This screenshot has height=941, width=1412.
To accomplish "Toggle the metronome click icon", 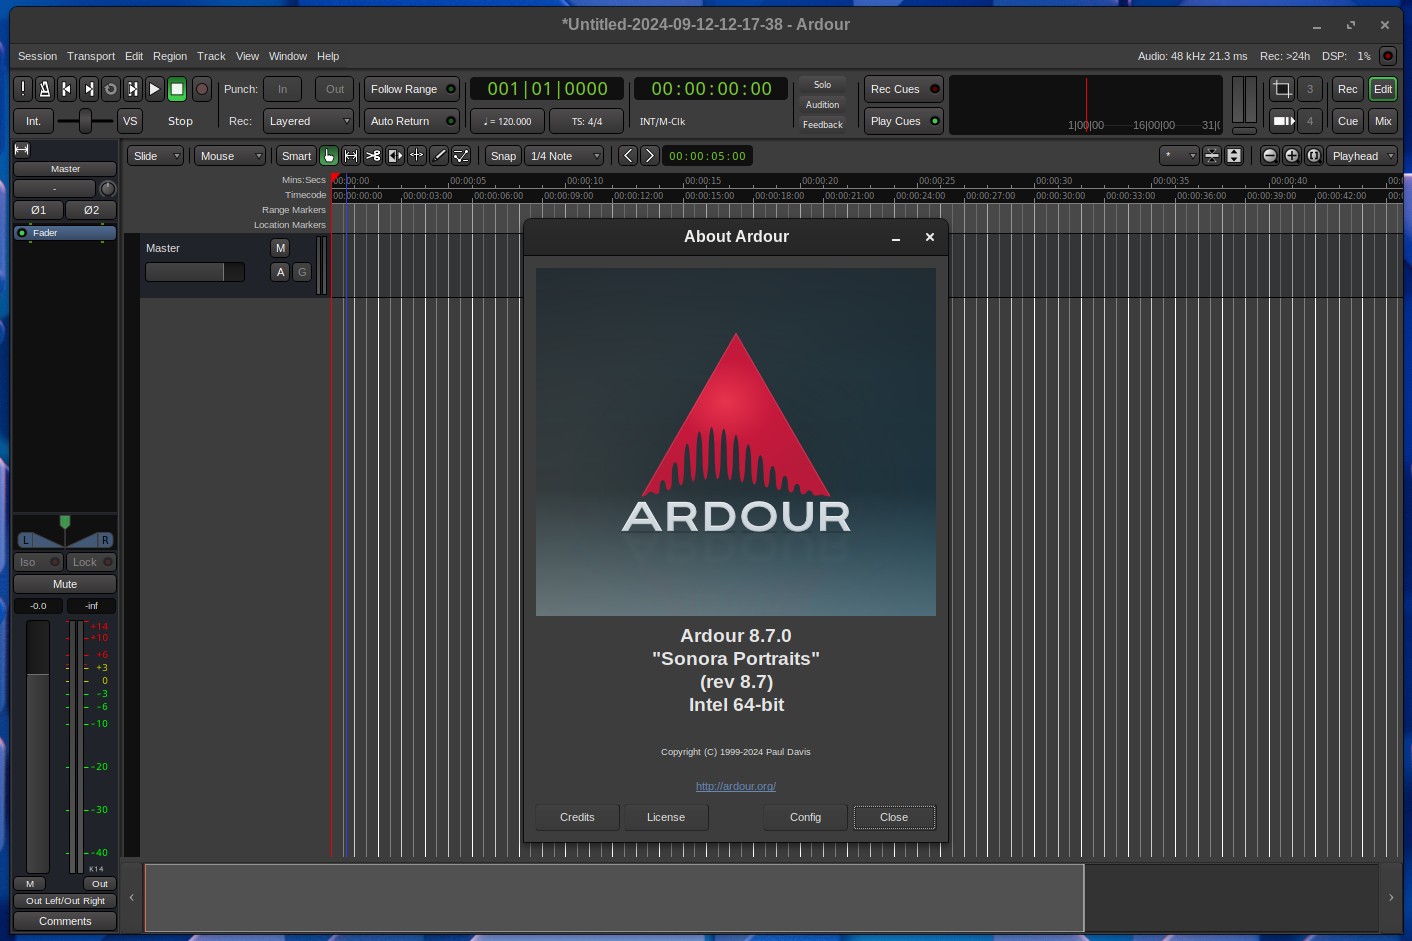I will [45, 89].
